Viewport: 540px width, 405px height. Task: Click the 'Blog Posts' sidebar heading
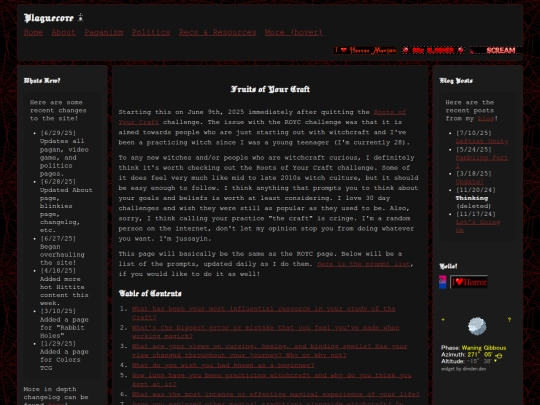click(x=456, y=81)
